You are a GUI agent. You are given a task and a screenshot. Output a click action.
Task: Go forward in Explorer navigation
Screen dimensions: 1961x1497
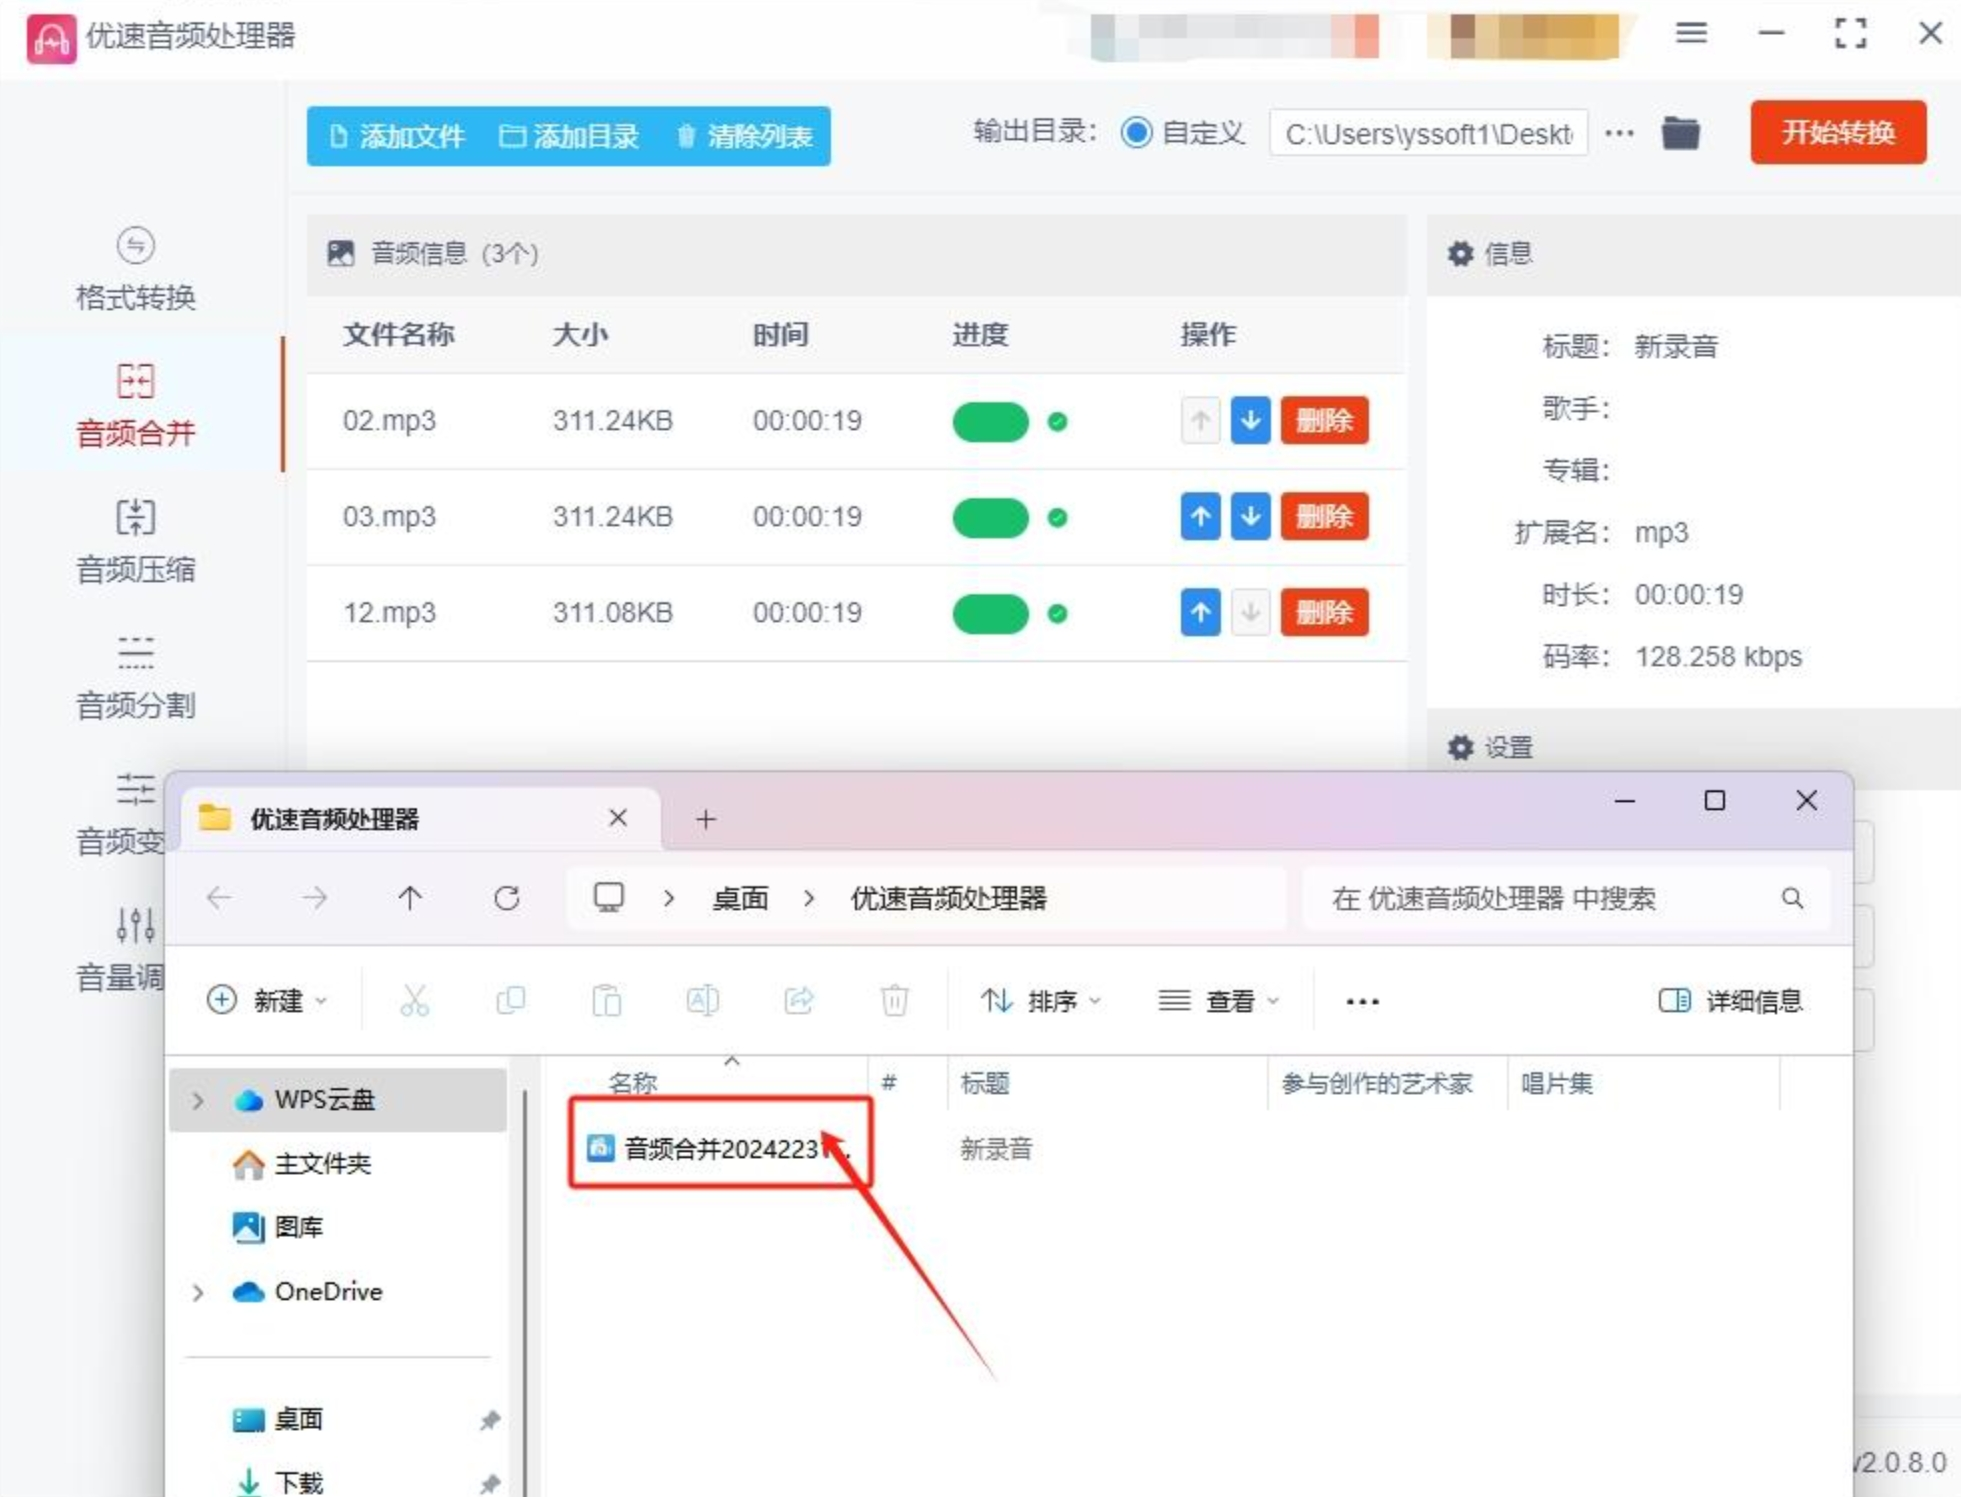(x=314, y=898)
